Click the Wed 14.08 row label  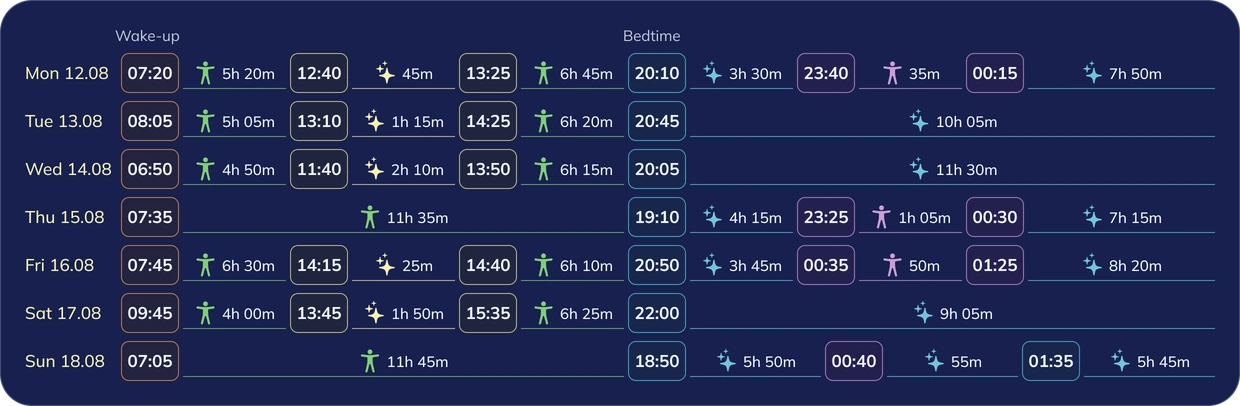coord(68,169)
